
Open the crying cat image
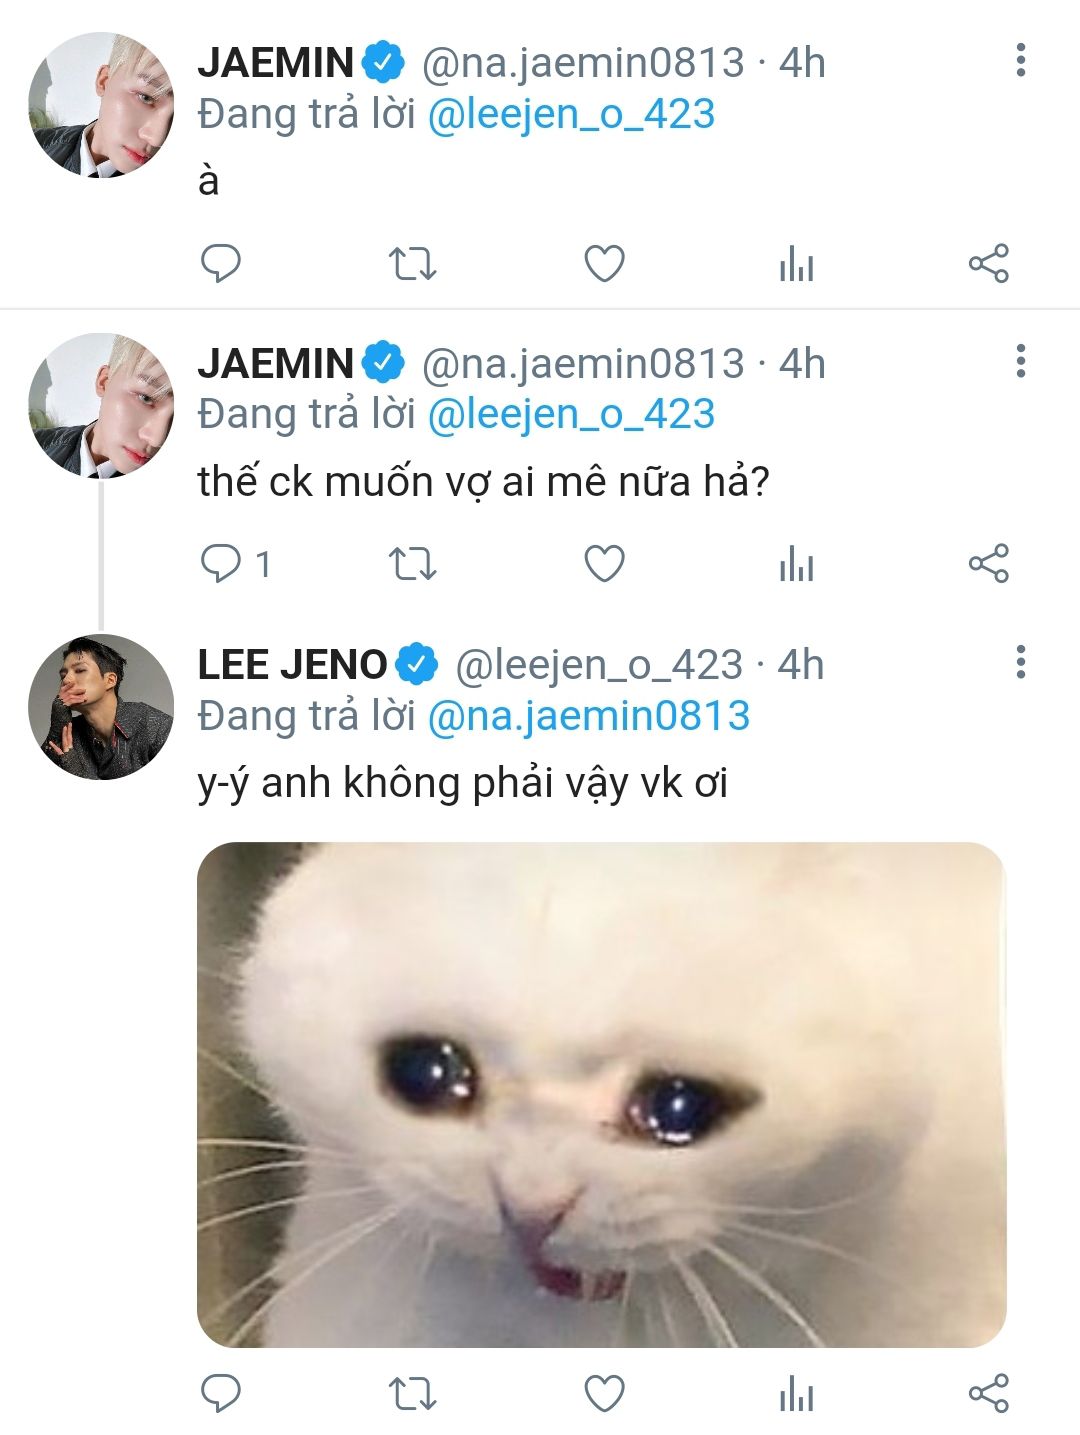coord(601,1094)
